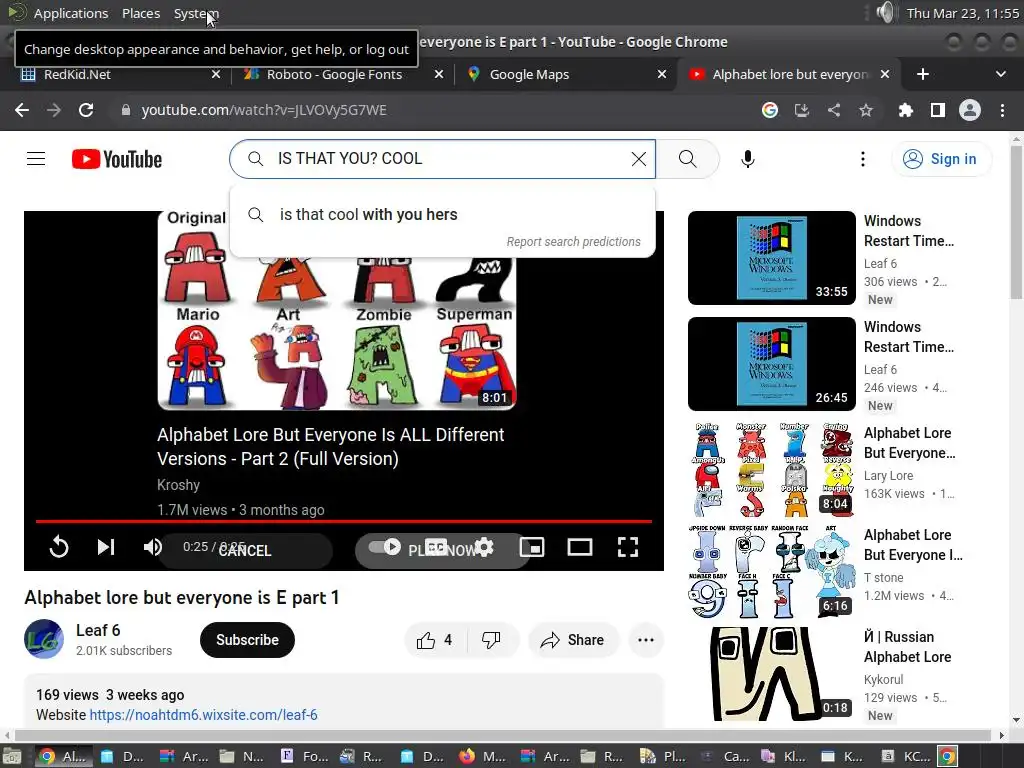Click Report search predictions
The image size is (1024, 768).
(x=573, y=242)
